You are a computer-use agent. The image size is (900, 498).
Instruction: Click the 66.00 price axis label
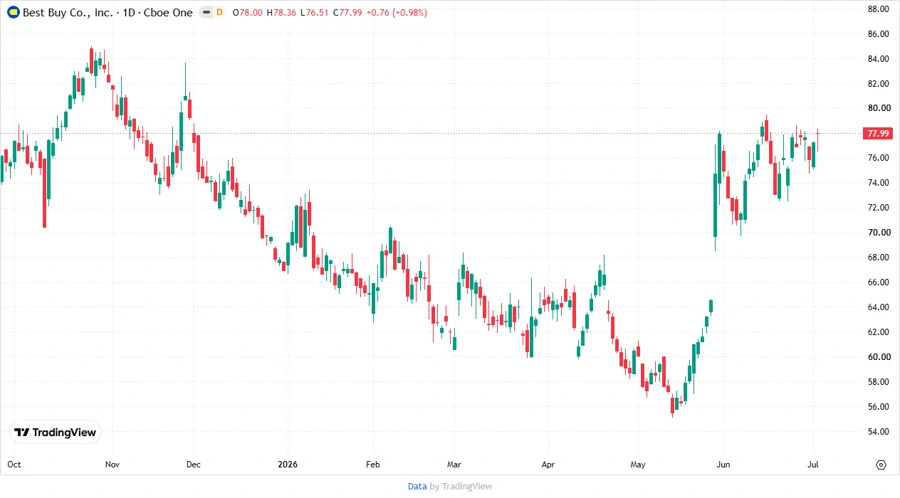(x=879, y=282)
